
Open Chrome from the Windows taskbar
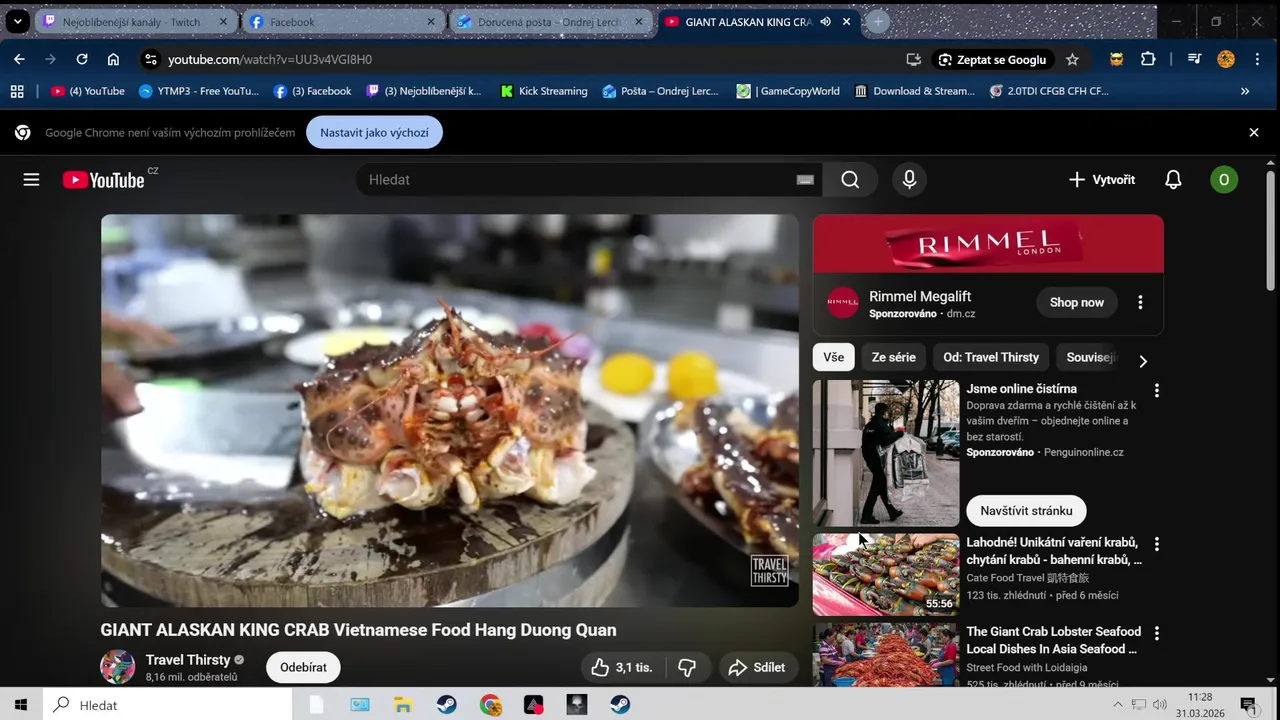click(x=490, y=705)
